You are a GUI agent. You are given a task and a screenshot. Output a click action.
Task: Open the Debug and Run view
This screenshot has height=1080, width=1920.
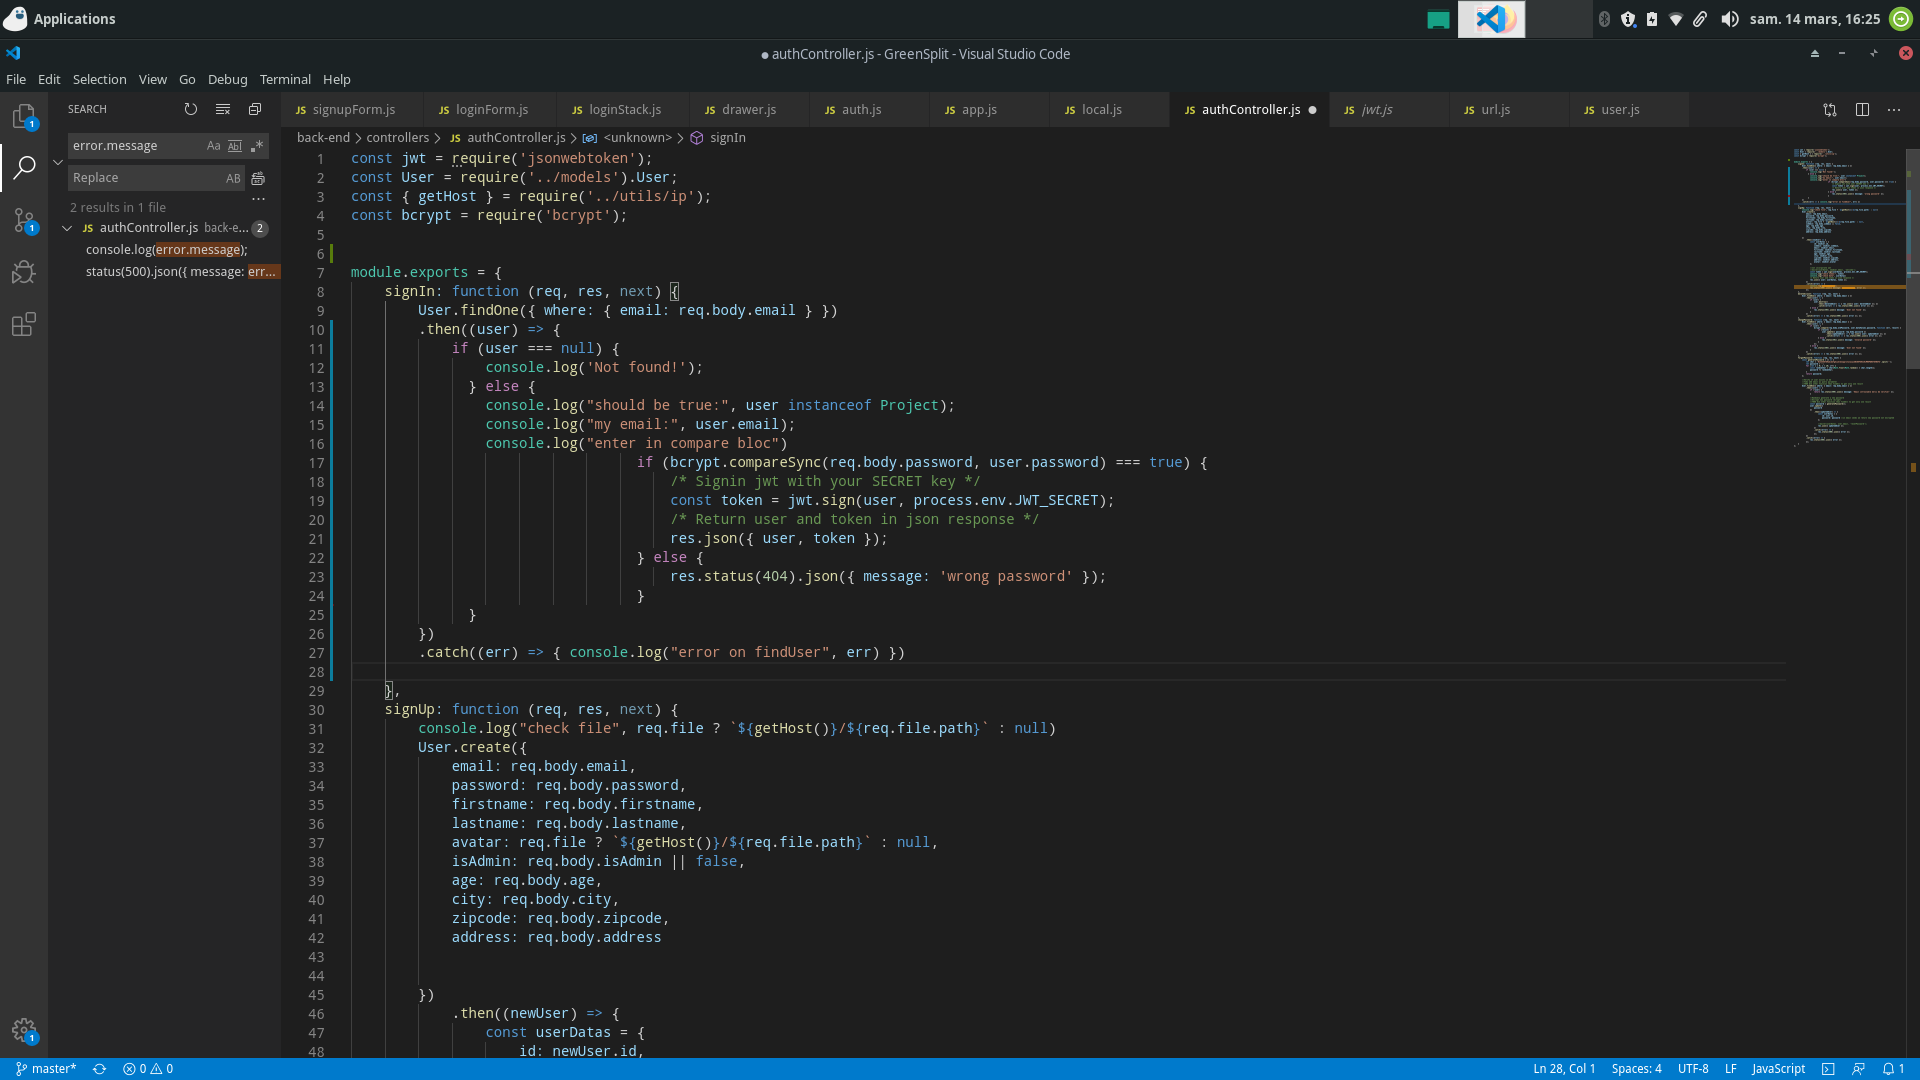pos(24,272)
